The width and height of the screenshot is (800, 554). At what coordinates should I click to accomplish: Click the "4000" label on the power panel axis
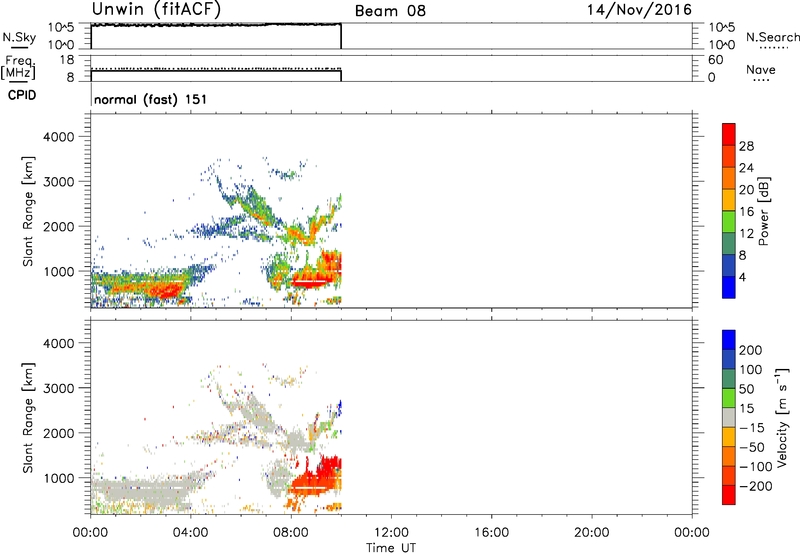tap(59, 137)
